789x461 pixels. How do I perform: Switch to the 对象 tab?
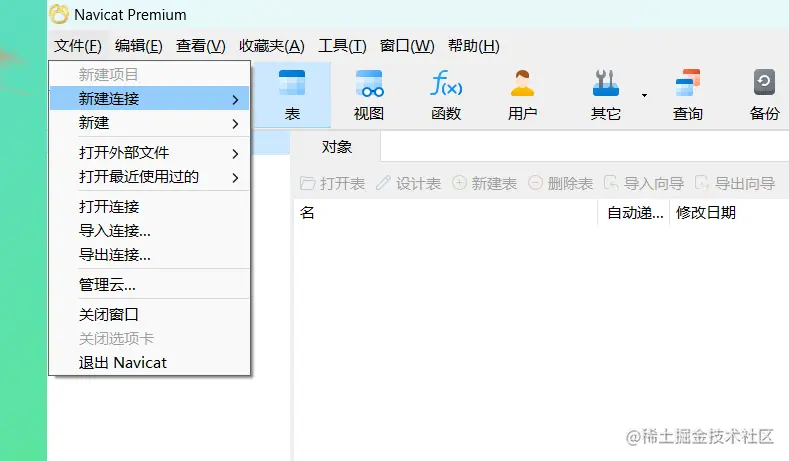coord(336,147)
